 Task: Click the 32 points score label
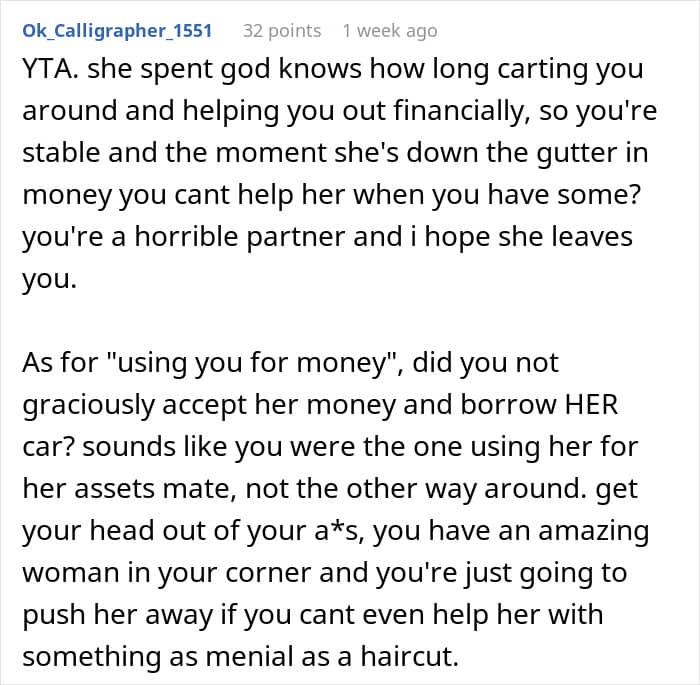click(x=282, y=30)
